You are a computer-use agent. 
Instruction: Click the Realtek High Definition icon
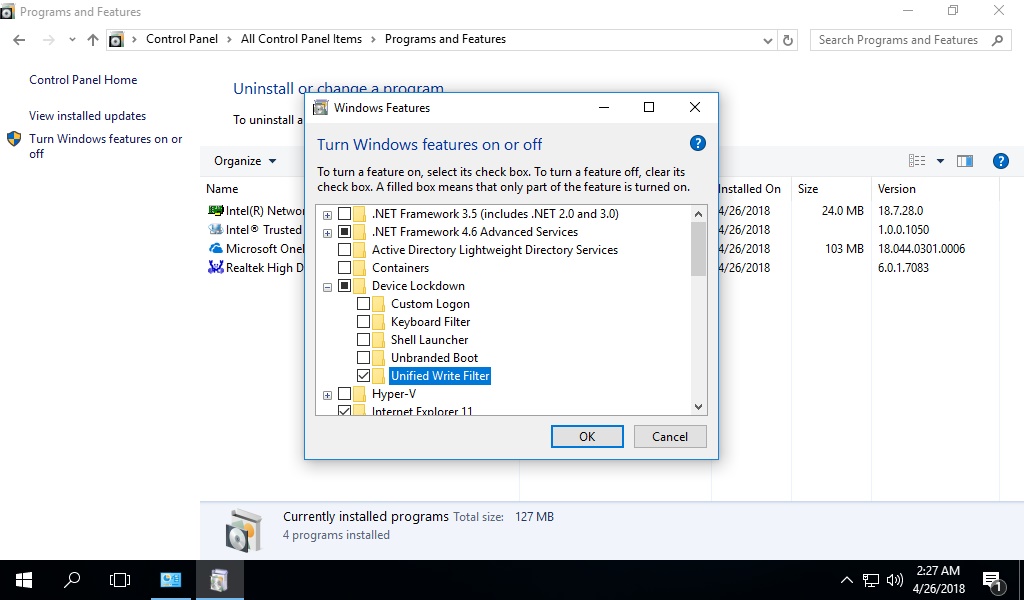tap(216, 268)
